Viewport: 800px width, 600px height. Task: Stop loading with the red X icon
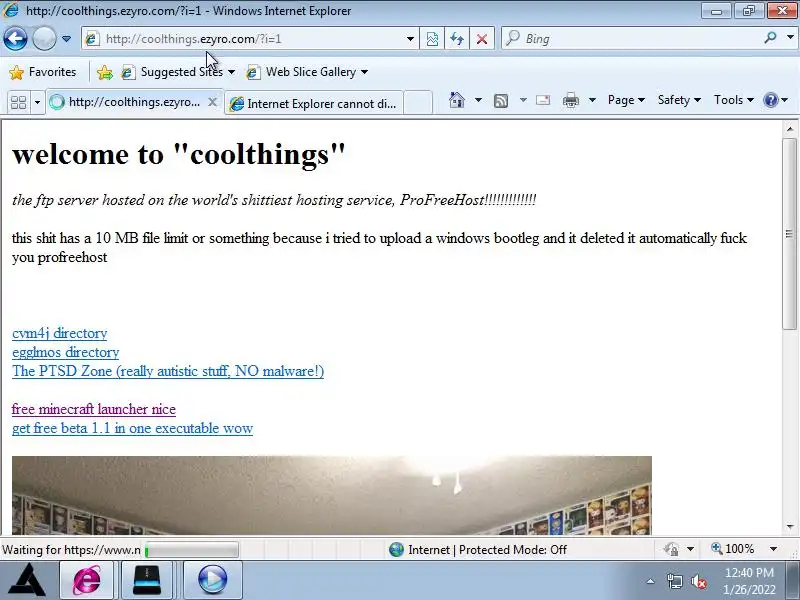coord(481,39)
